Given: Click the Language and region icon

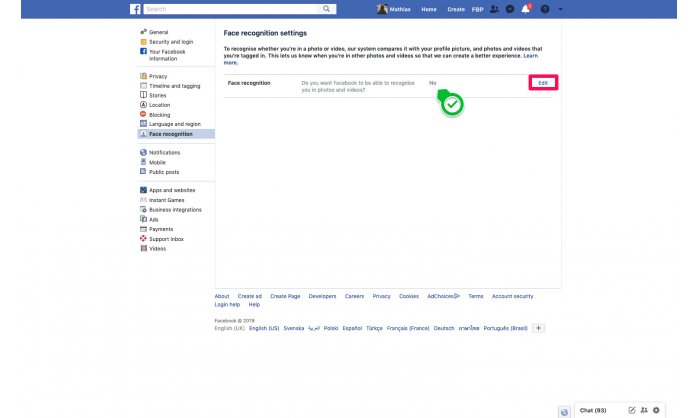Looking at the screenshot, I should (143, 124).
